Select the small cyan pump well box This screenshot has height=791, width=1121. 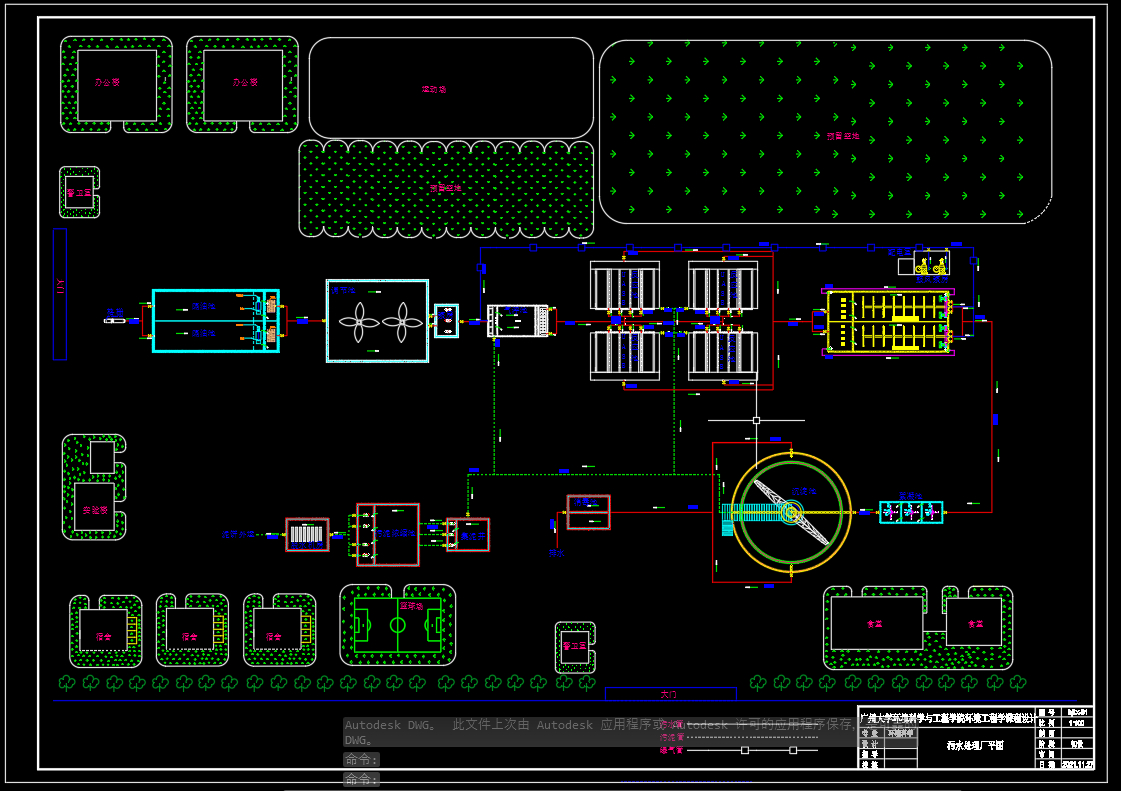tap(447, 321)
